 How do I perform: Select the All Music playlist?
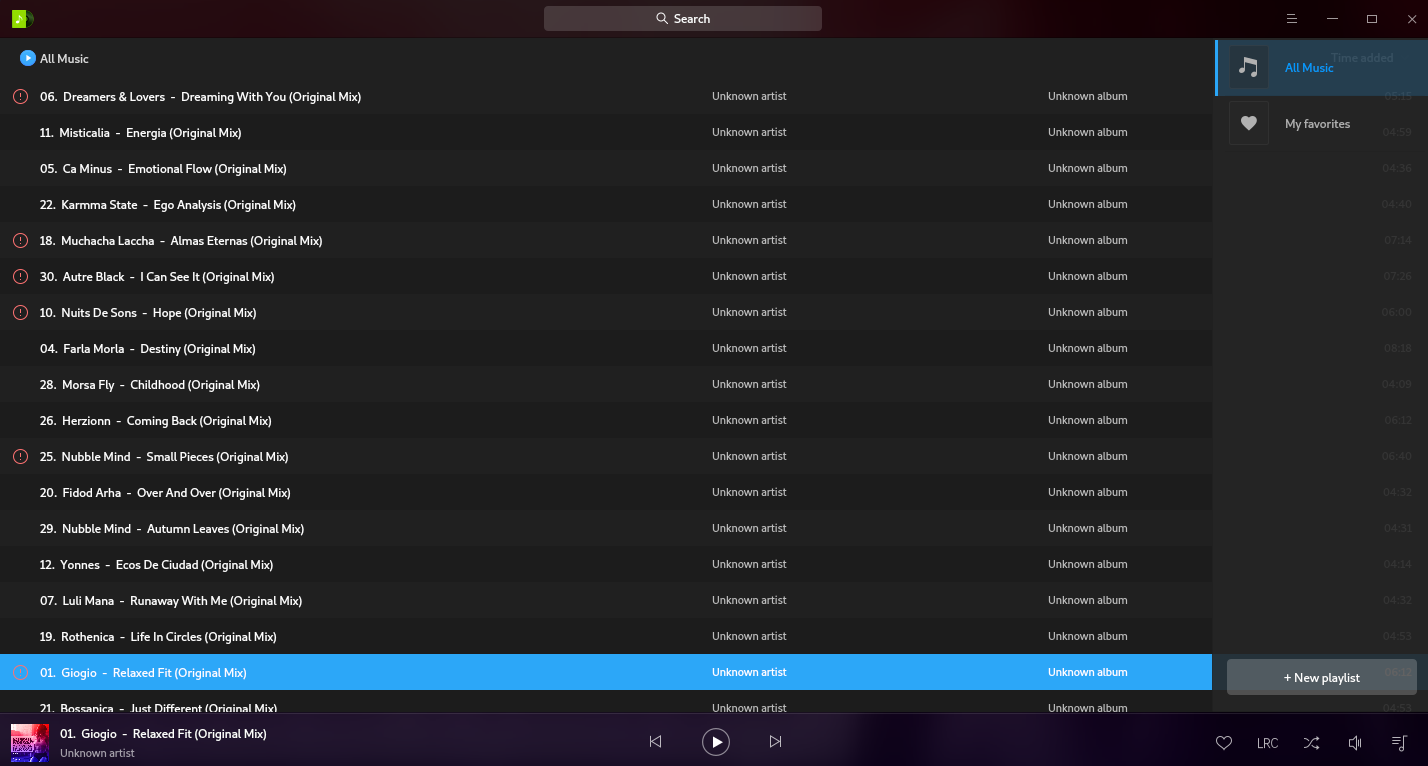(1308, 68)
